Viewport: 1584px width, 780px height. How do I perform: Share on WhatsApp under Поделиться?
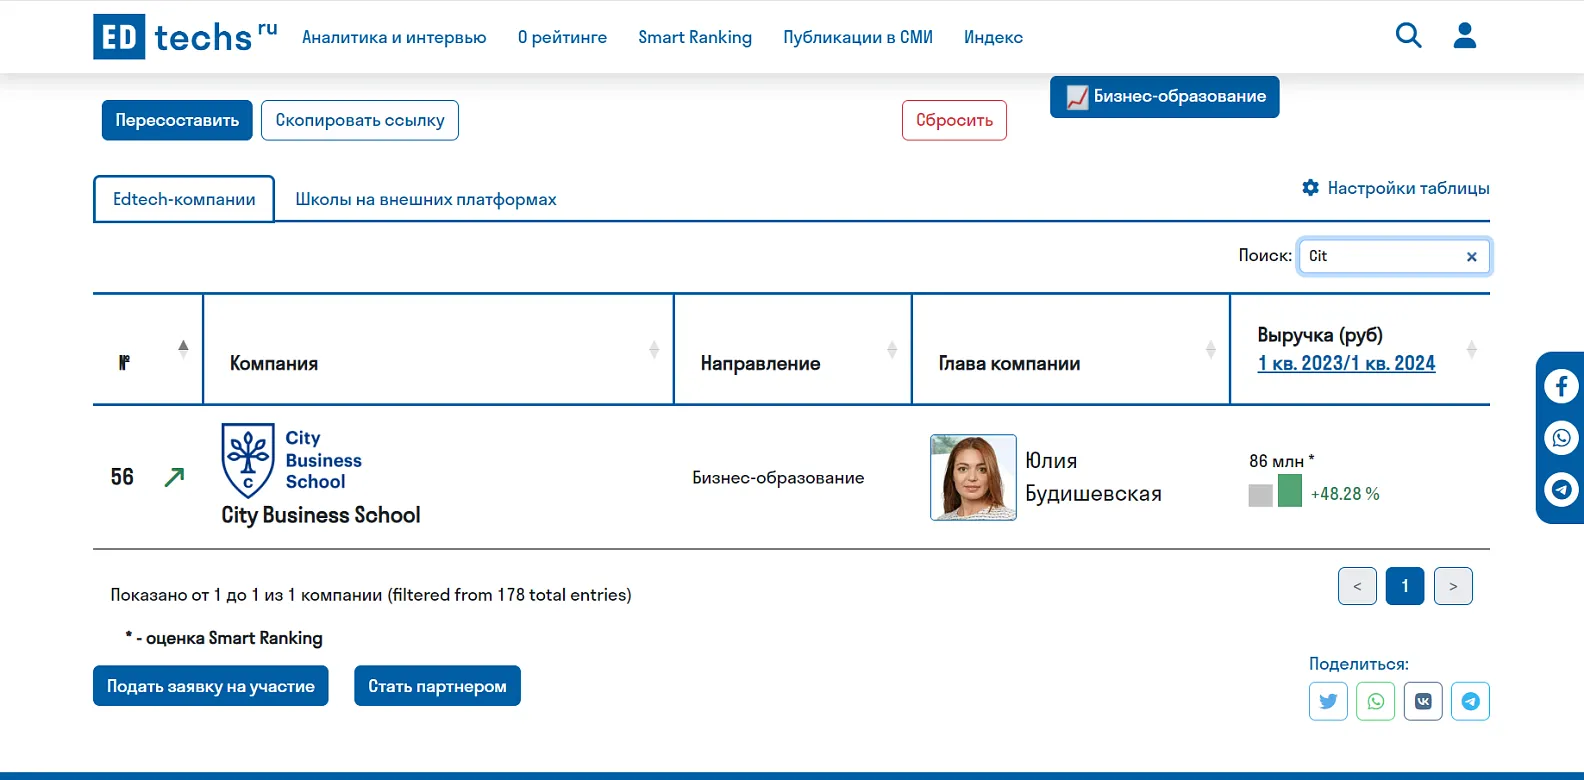[1375, 701]
